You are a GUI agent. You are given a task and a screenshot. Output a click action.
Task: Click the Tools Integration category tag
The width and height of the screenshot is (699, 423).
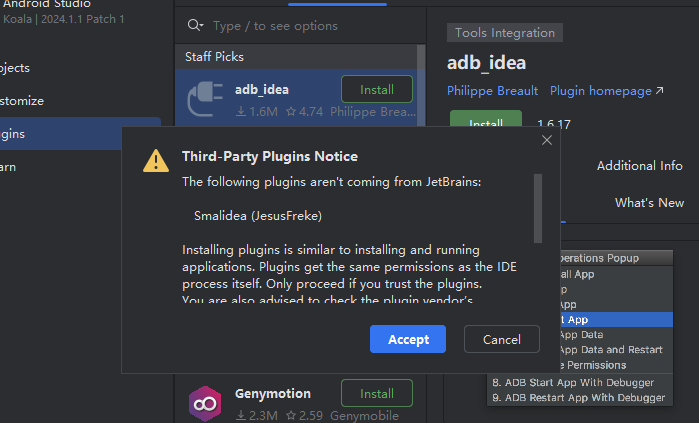[505, 33]
